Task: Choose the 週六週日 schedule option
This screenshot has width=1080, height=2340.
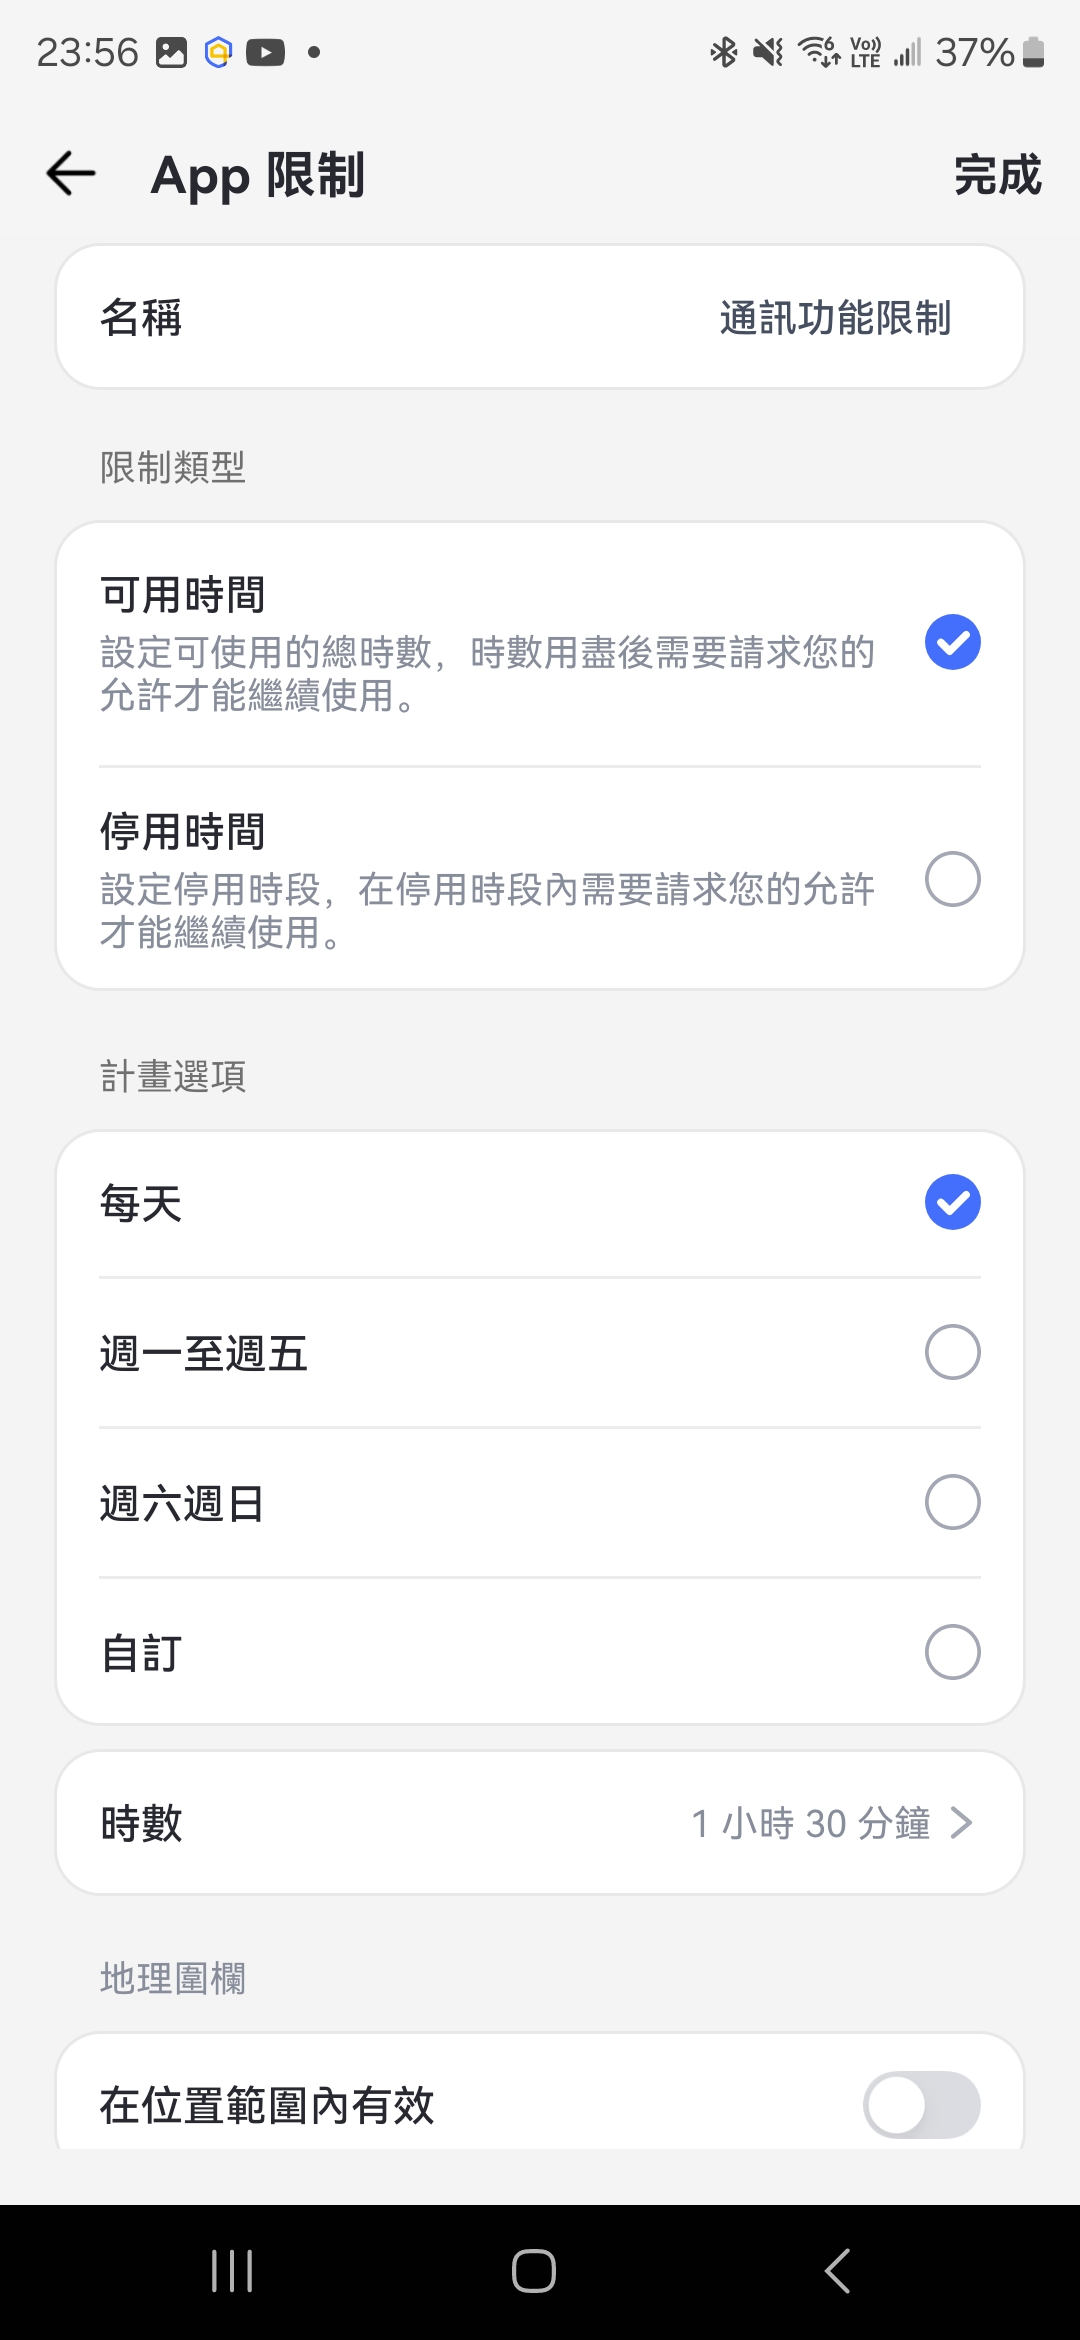Action: click(952, 1502)
